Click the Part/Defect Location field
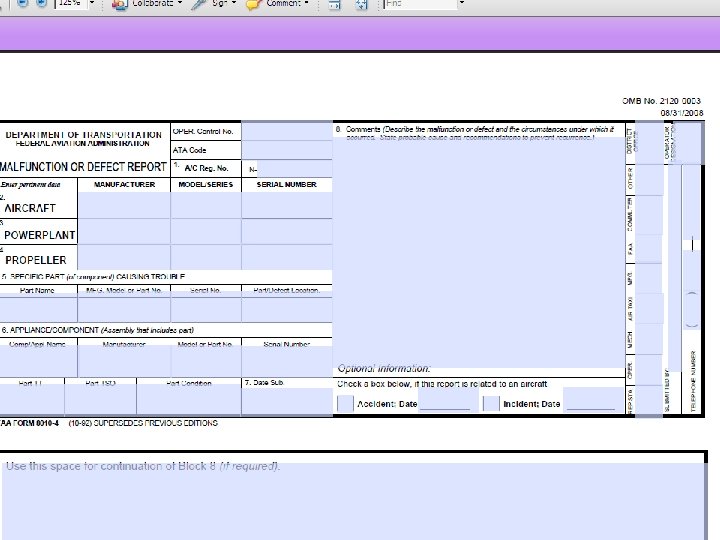This screenshot has width=720, height=540. [x=287, y=307]
